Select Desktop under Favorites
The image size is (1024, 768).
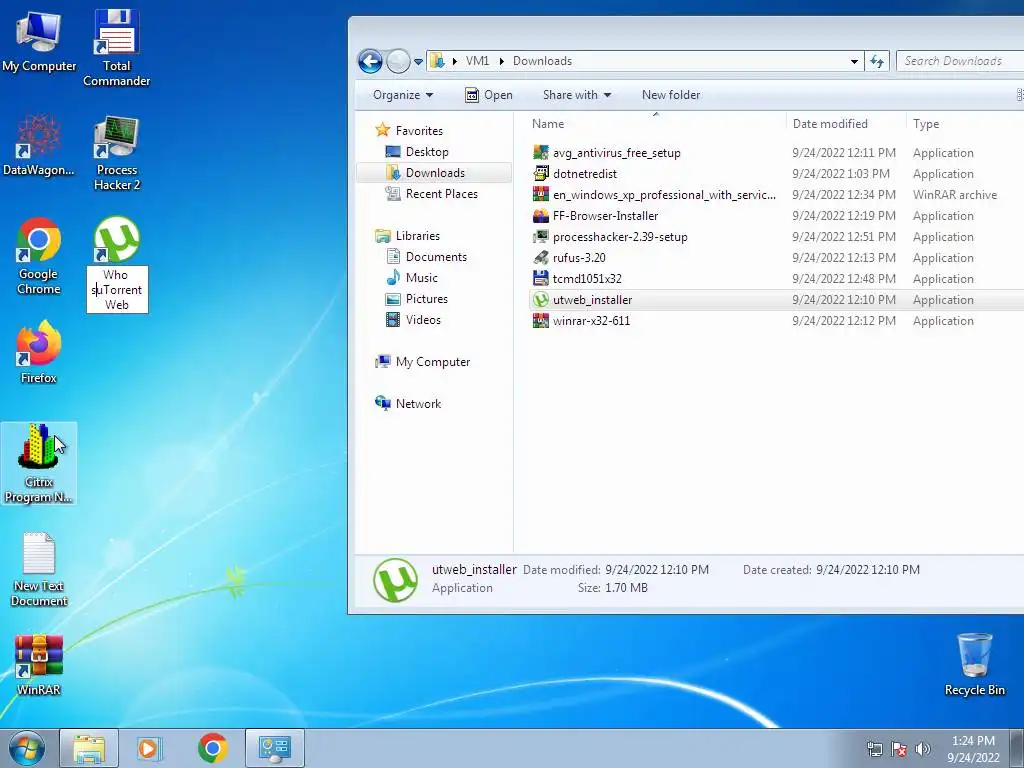[426, 152]
